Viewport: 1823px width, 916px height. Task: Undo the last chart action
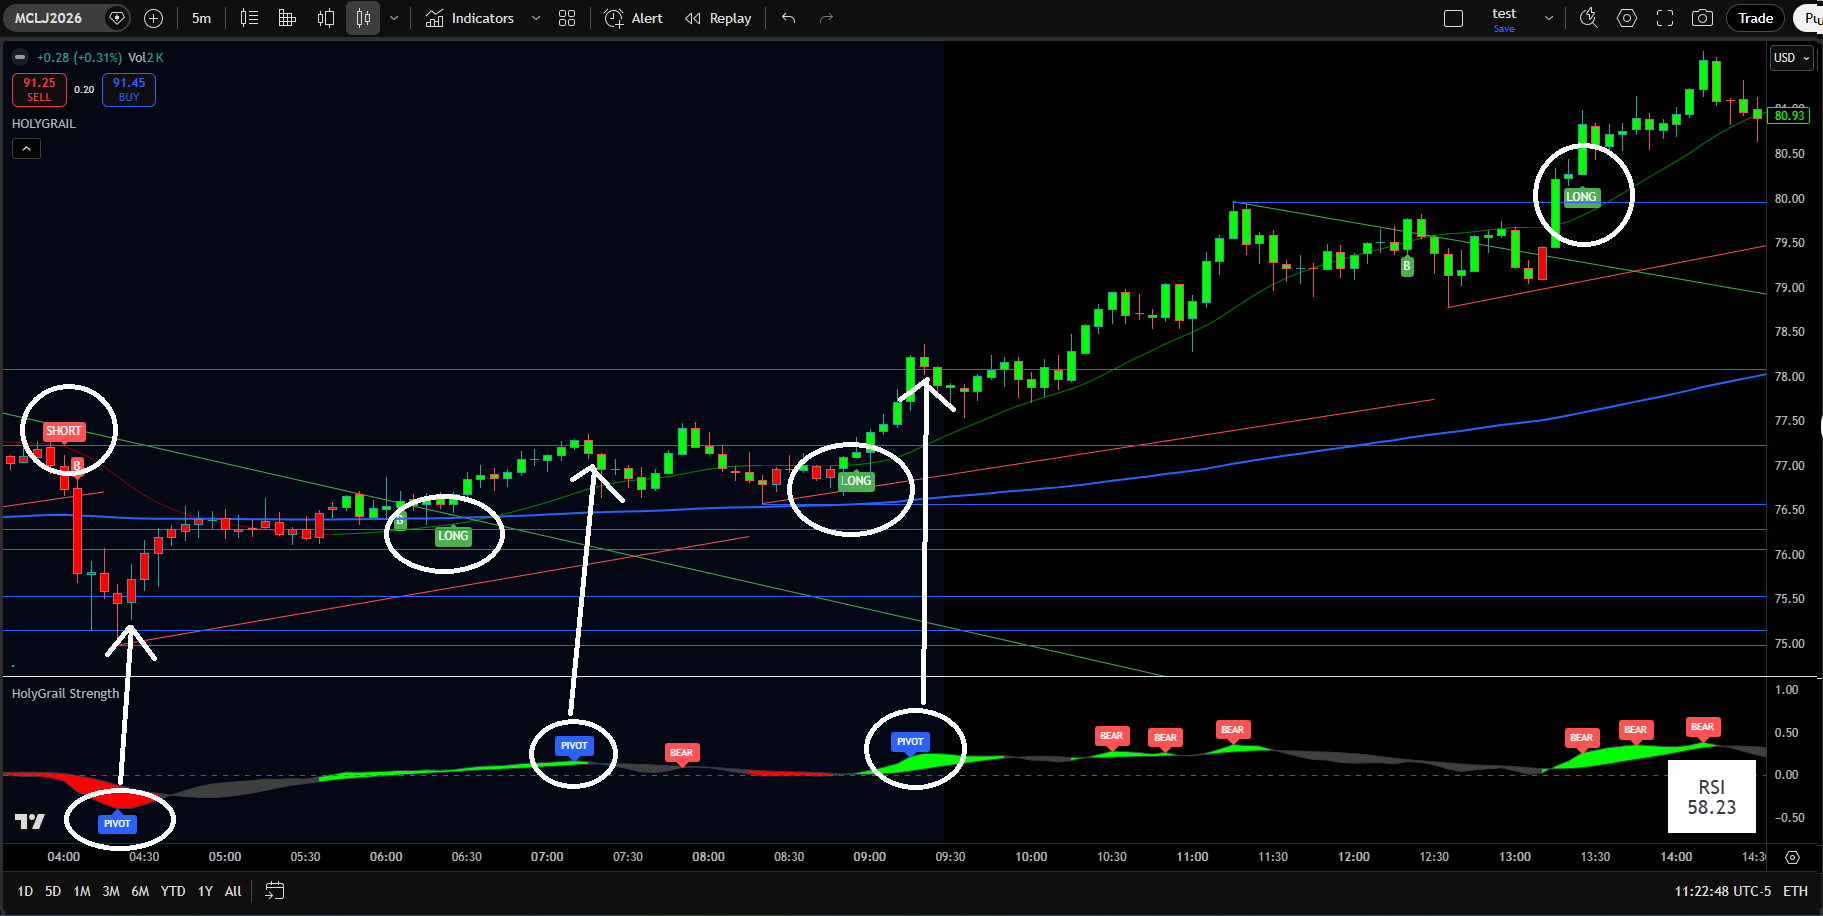click(x=788, y=18)
